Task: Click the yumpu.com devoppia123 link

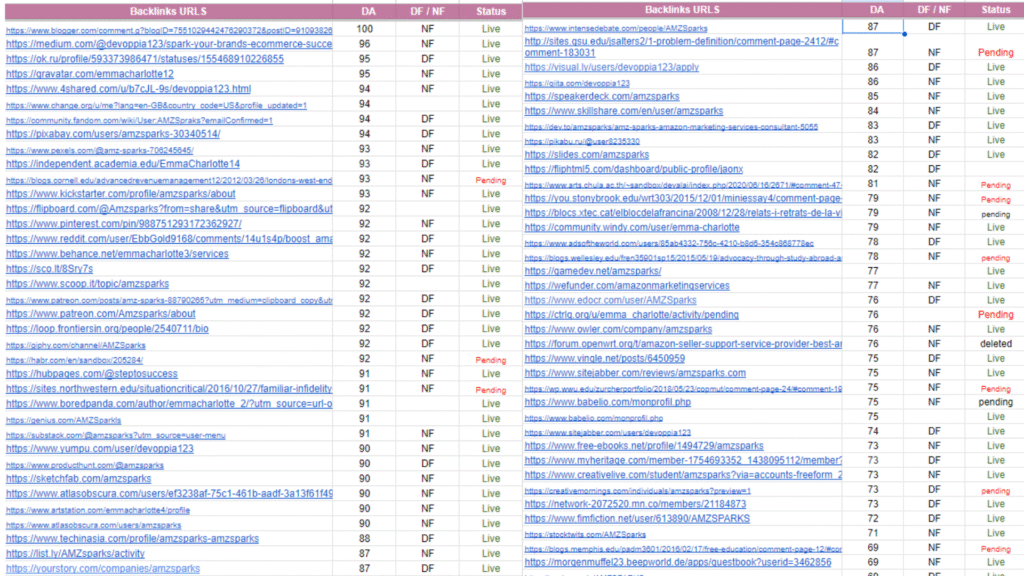Action: [x=100, y=449]
